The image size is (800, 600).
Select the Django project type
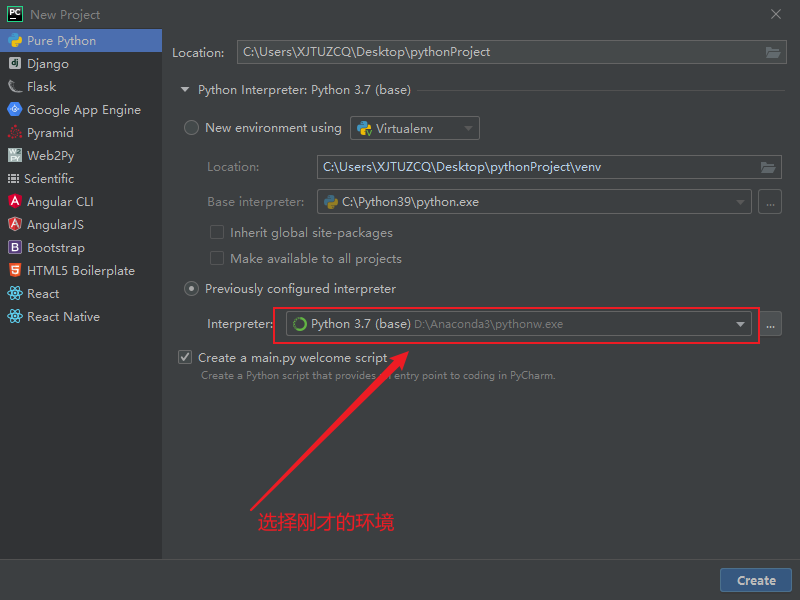(x=81, y=63)
